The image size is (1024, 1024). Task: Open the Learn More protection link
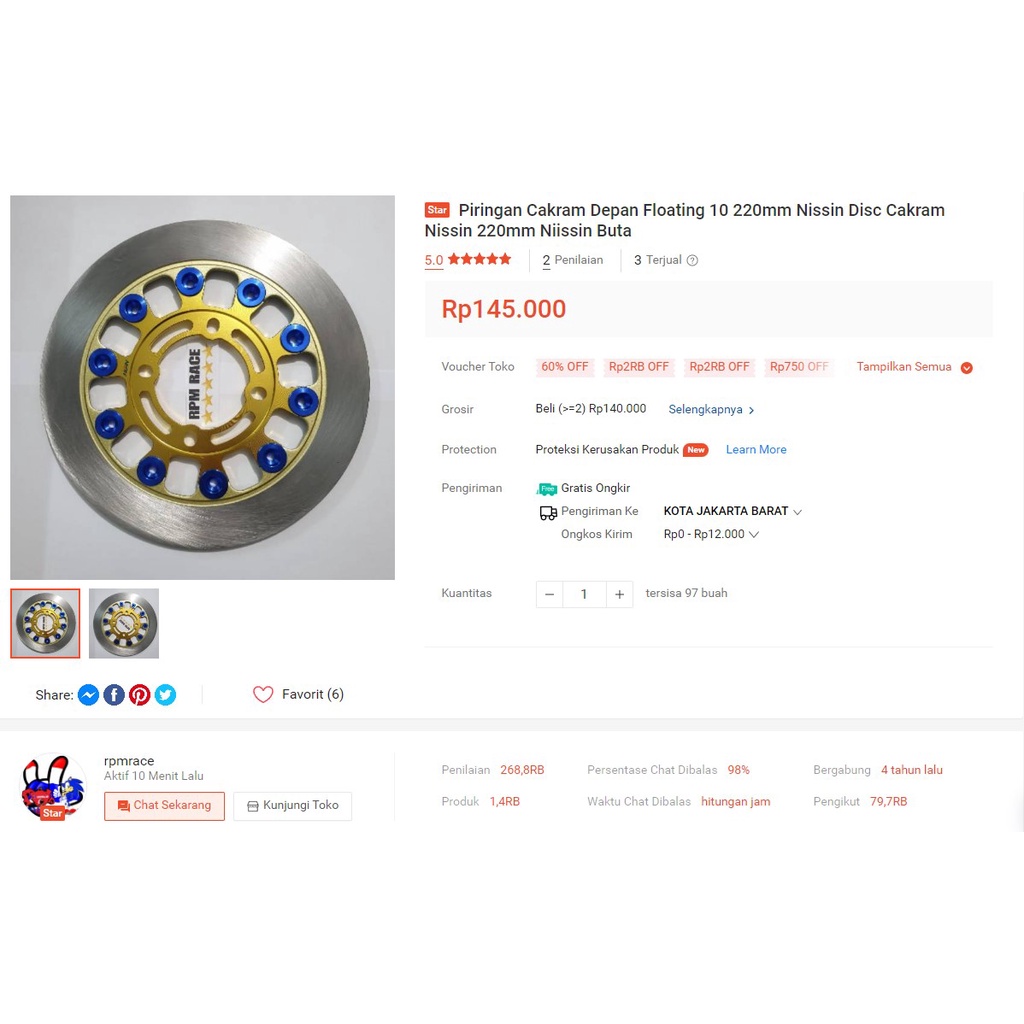coord(756,449)
